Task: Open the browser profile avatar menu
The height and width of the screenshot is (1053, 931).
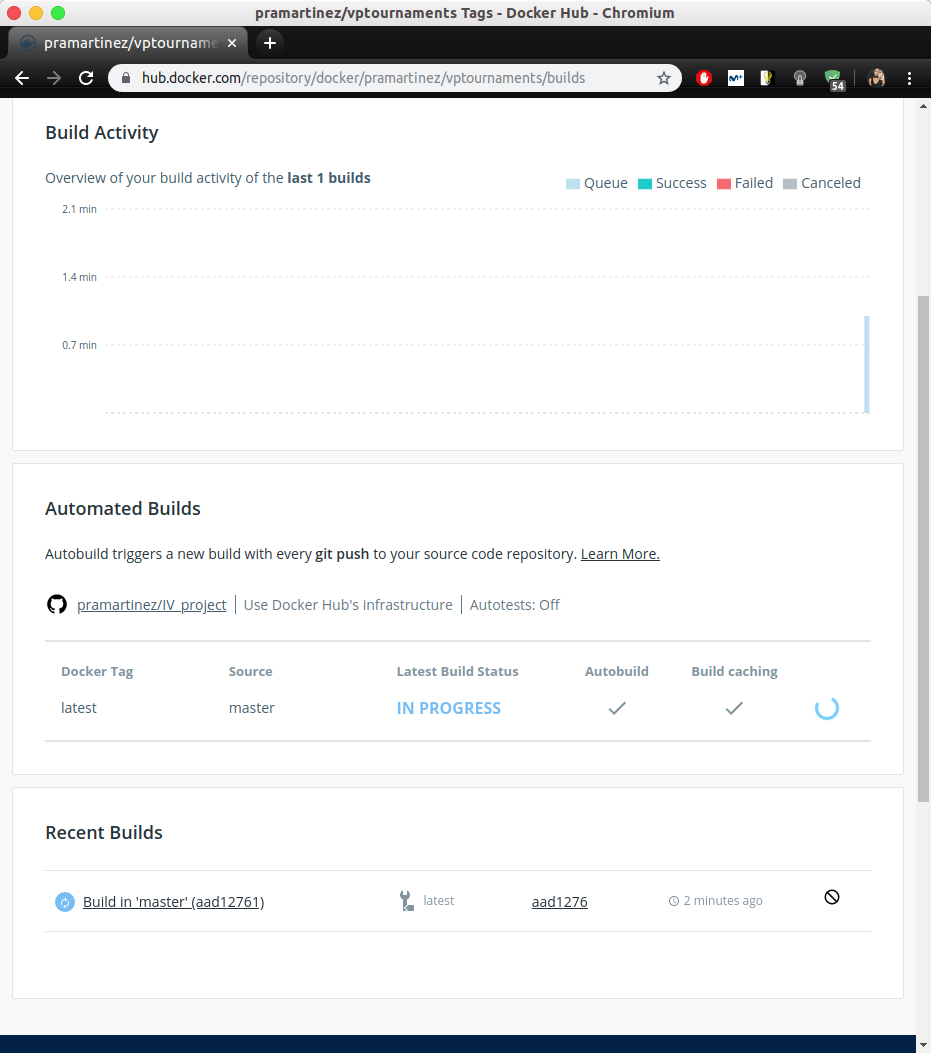Action: click(876, 77)
